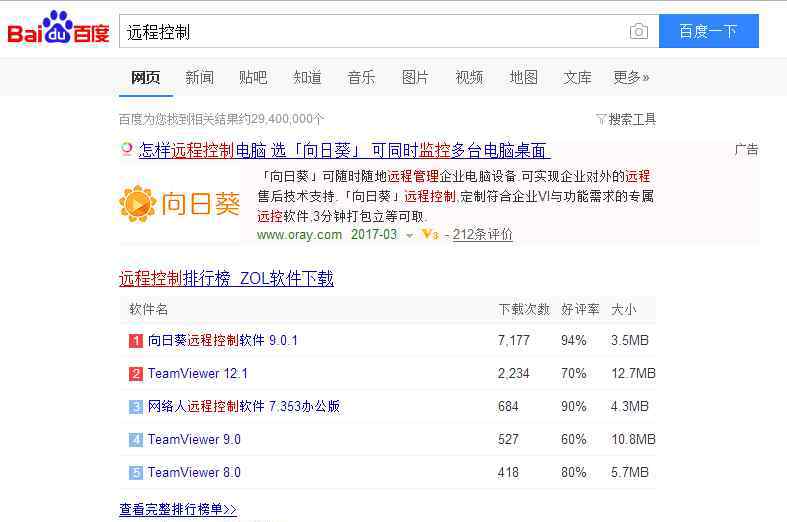This screenshot has width=787, height=522.
Task: Switch to the 贴吧 tab
Action: click(x=253, y=77)
